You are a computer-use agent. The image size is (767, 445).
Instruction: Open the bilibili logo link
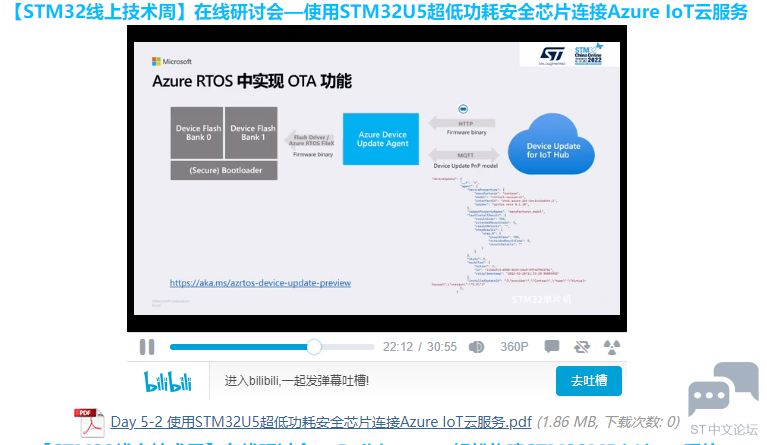point(167,381)
